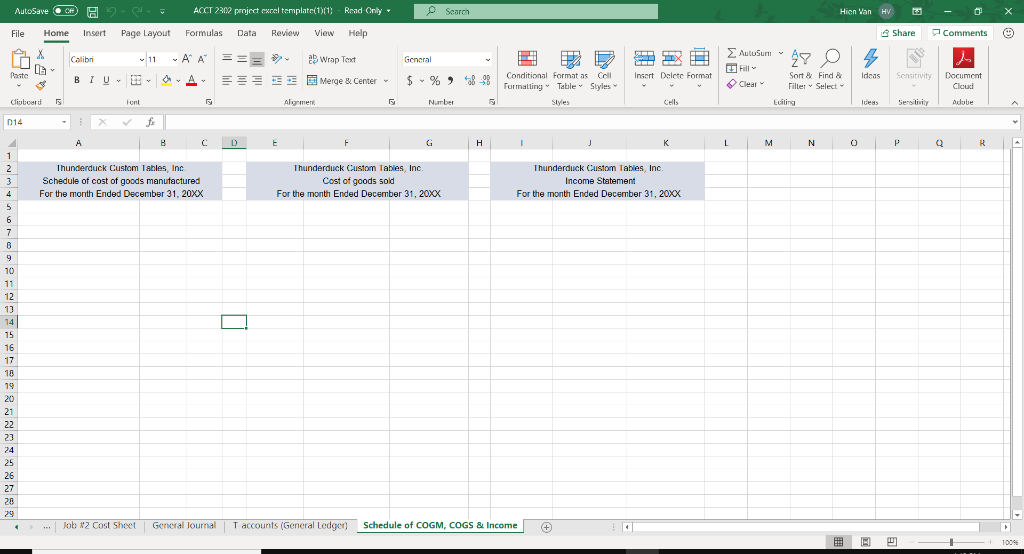Click the formula bar input
Viewport: 1024px width, 554px height.
(x=587, y=122)
